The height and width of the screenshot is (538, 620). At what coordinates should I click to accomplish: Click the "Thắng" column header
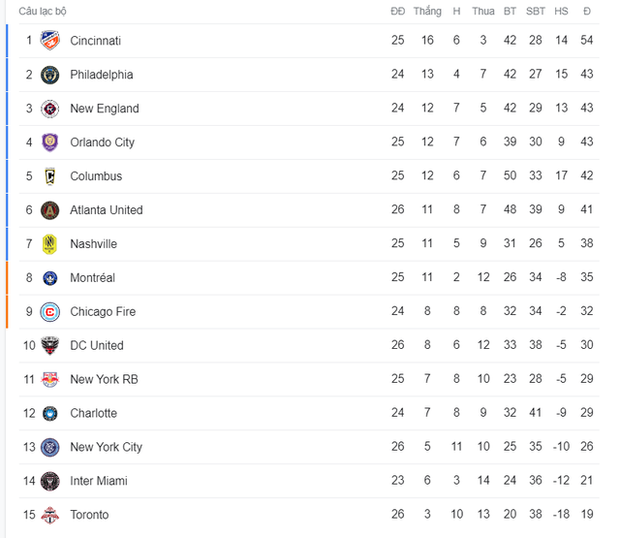tap(427, 11)
